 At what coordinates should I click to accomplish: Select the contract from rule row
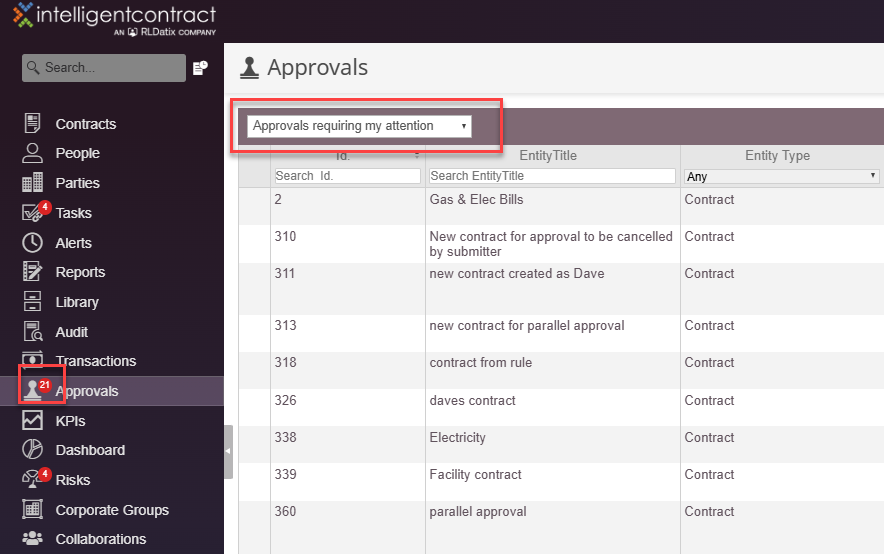click(561, 370)
